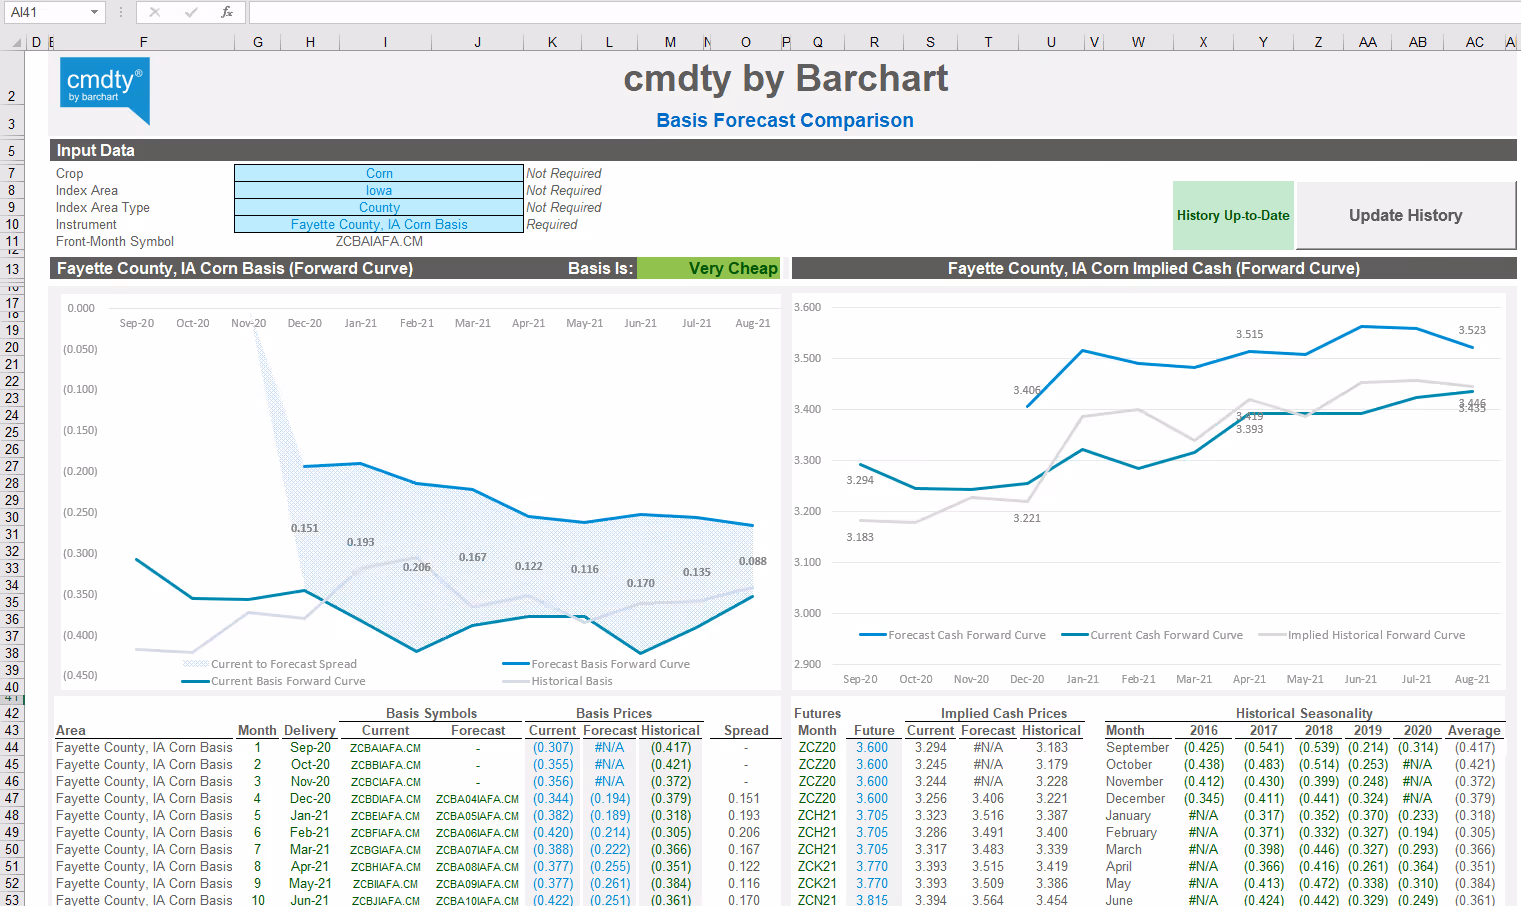
Task: Click the Select All corner triangle
Action: [x=15, y=42]
